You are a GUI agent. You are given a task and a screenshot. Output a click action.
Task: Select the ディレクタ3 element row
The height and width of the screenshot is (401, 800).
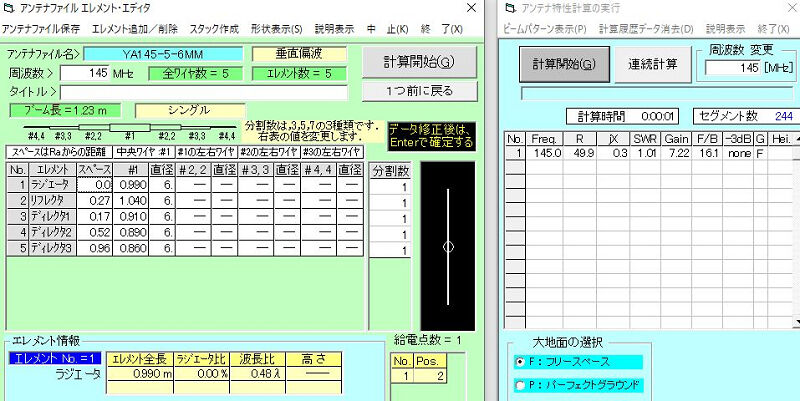(53, 248)
